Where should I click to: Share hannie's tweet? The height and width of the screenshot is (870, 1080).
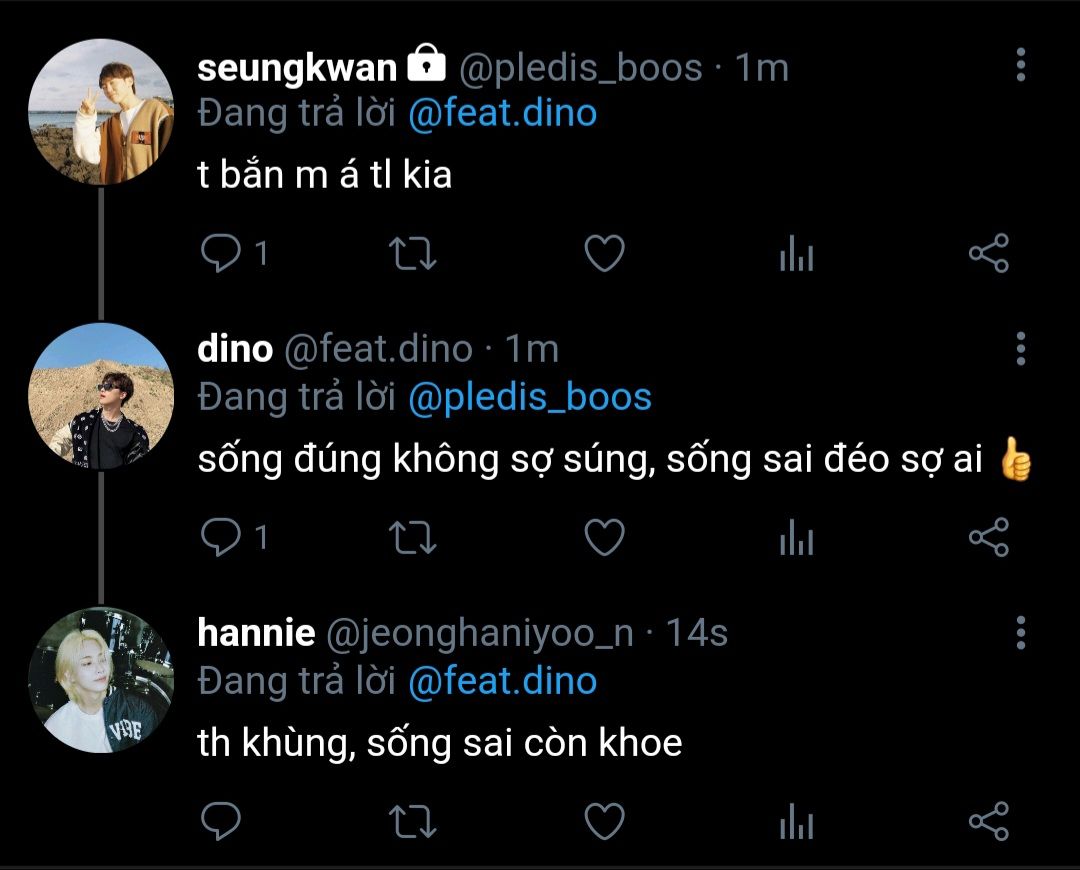[989, 822]
